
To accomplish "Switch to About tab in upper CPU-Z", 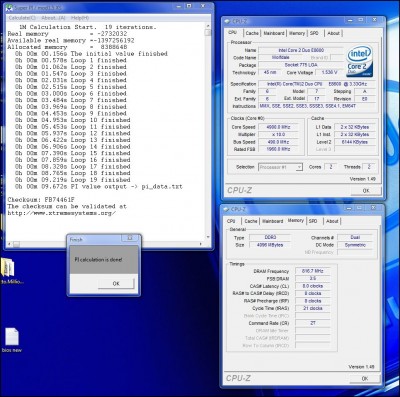I will [x=333, y=33].
